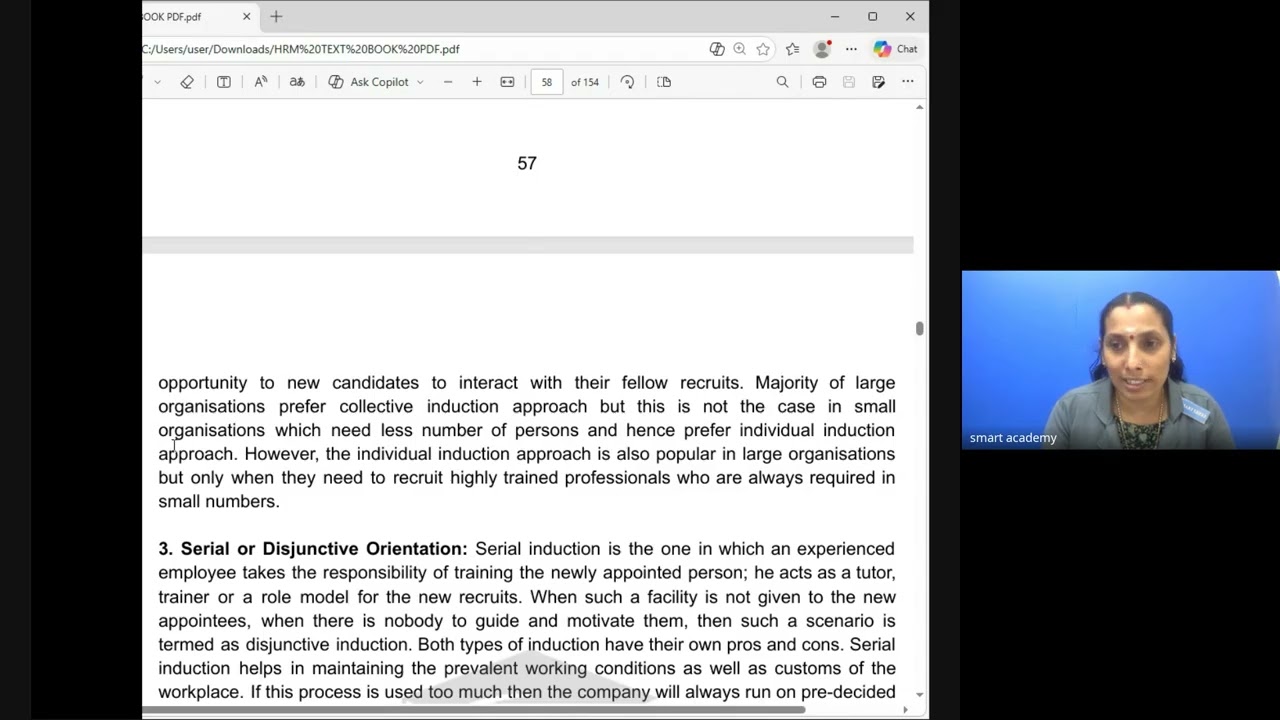Close the BOOK PDF.pdf tab
Viewport: 1280px width, 720px height.
(246, 17)
